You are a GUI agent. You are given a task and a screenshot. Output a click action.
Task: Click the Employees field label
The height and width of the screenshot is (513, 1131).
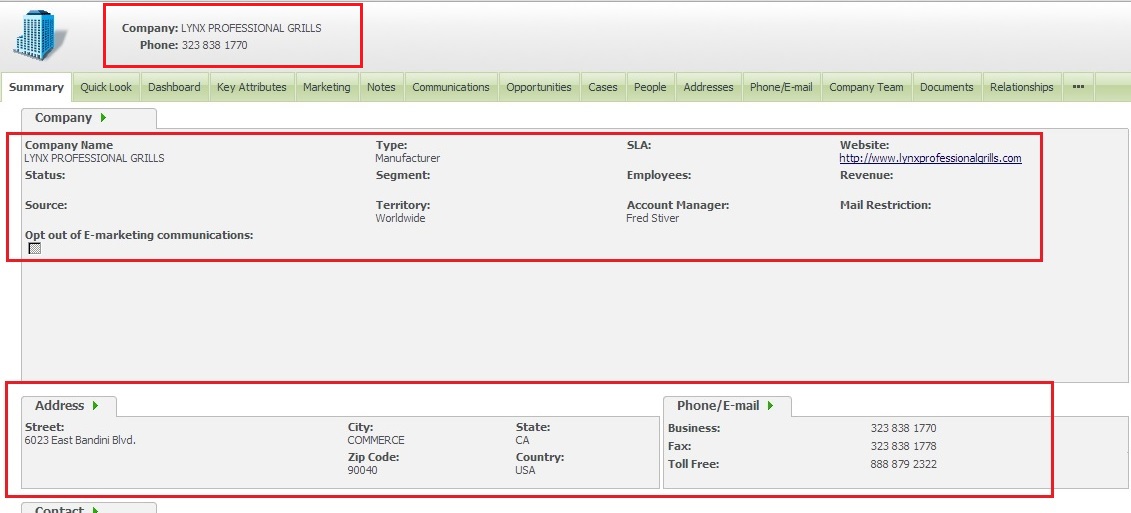point(659,175)
